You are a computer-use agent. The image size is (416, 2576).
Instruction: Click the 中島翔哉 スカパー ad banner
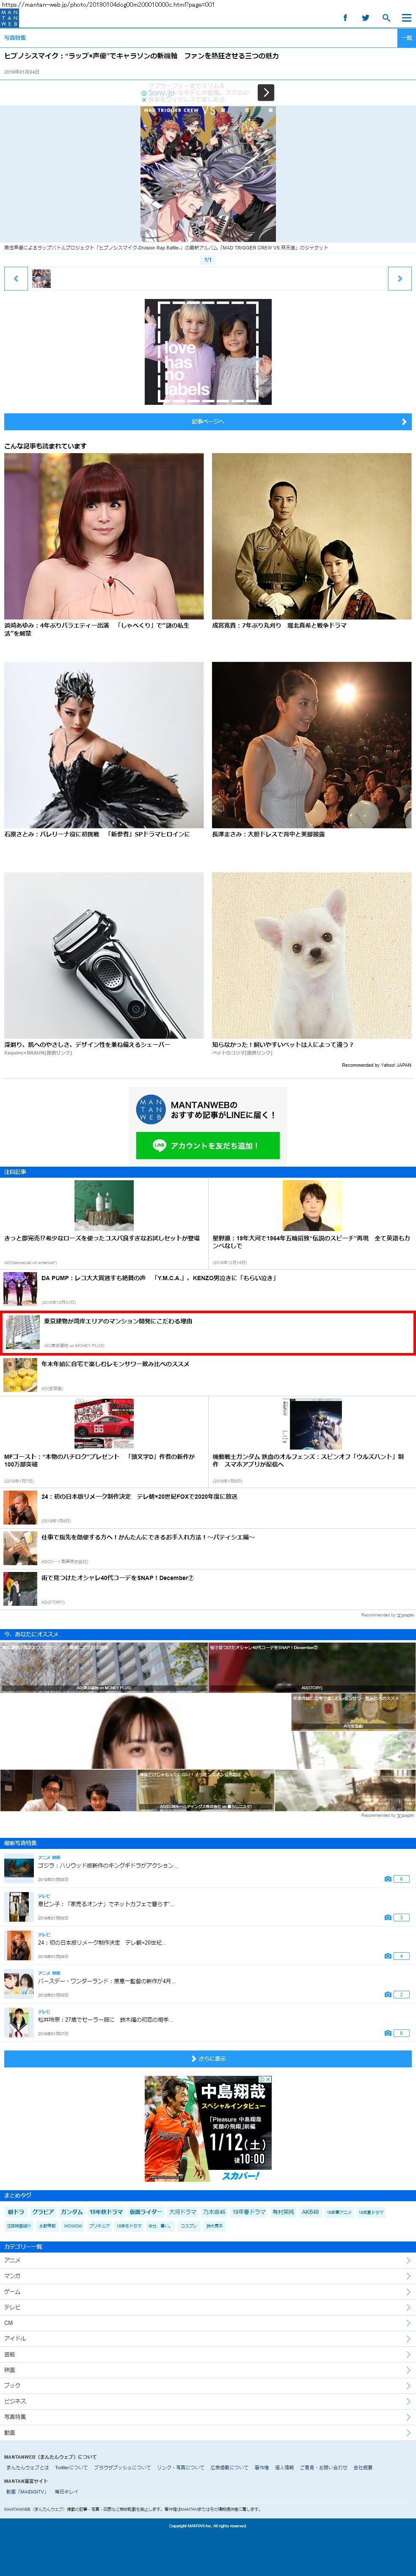208,2129
